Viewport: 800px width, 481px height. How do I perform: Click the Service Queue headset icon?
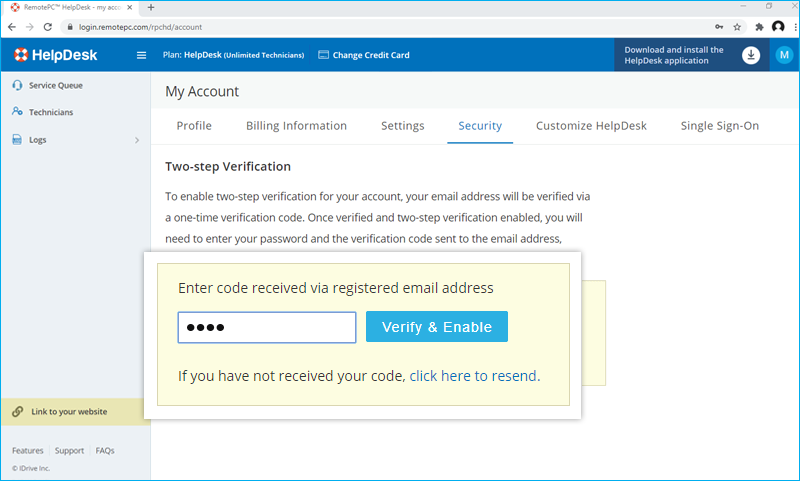(x=18, y=86)
